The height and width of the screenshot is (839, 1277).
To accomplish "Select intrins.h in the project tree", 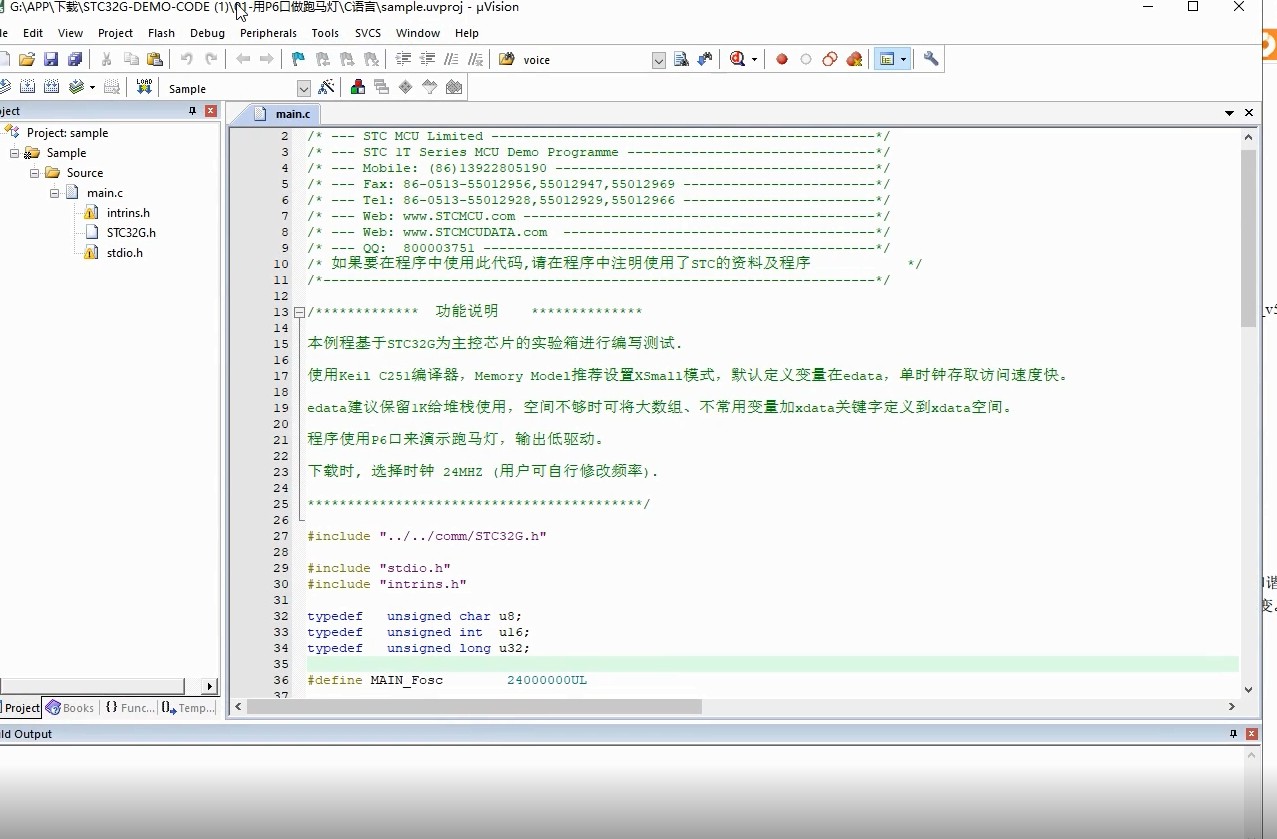I will click(x=128, y=213).
